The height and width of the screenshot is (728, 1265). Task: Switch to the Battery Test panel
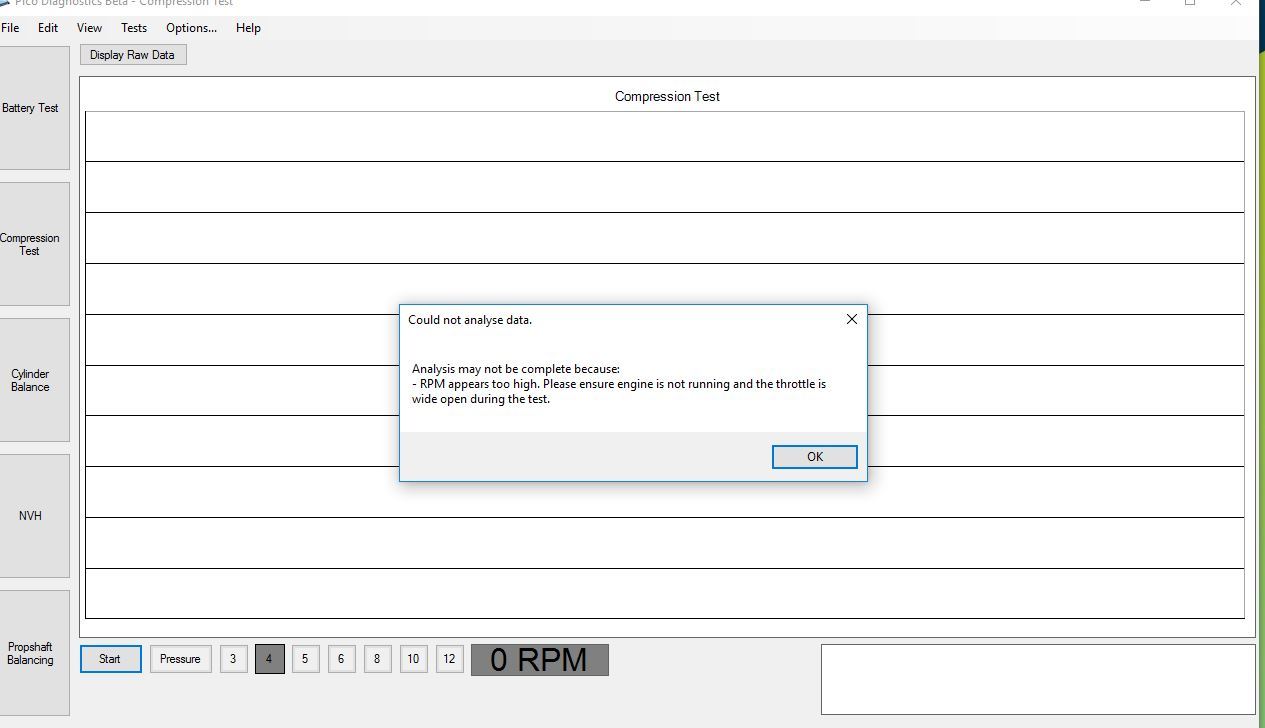[32, 108]
